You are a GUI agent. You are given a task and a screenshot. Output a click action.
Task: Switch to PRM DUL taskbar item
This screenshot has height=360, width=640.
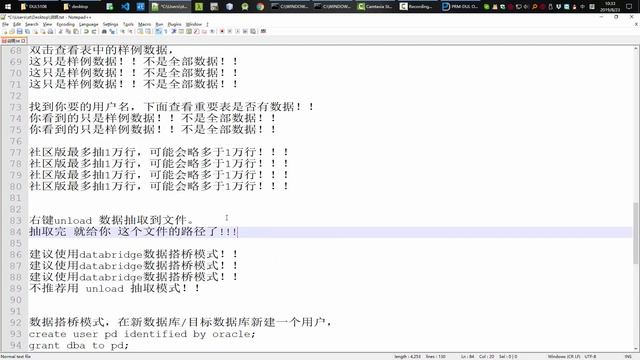[460, 7]
